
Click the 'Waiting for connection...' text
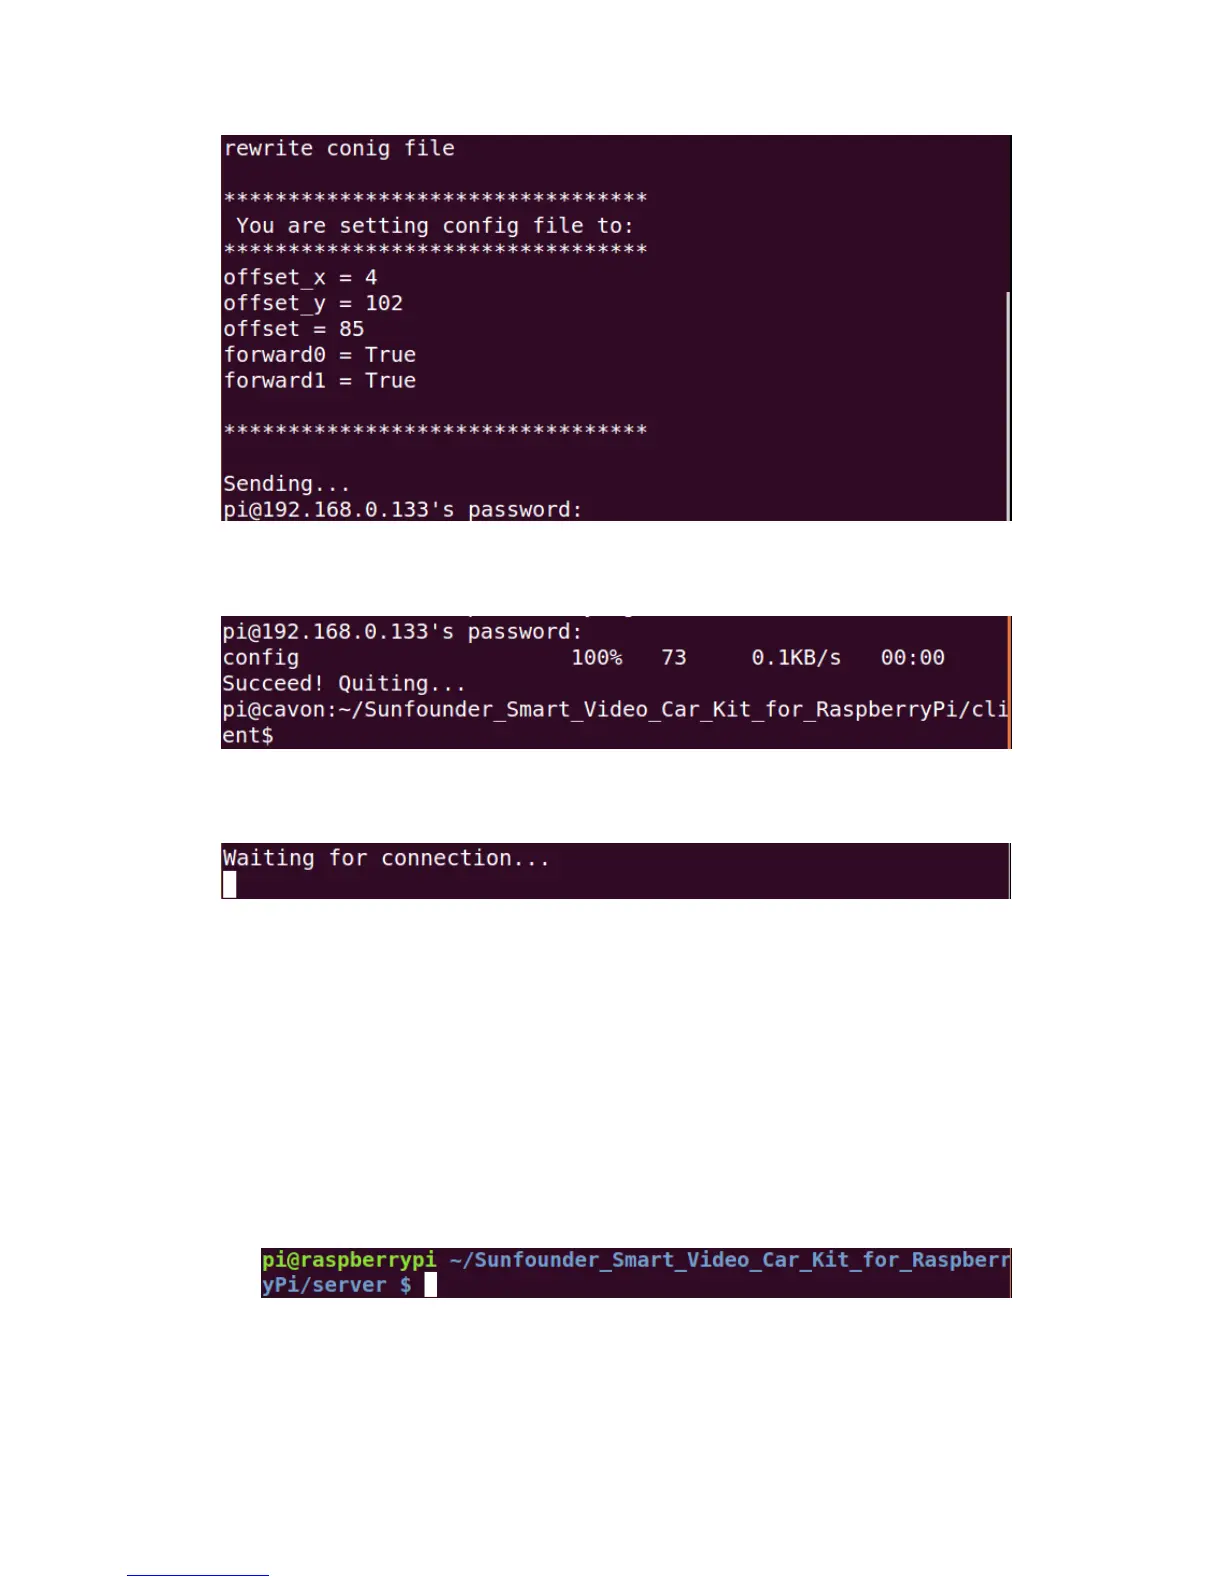[386, 858]
